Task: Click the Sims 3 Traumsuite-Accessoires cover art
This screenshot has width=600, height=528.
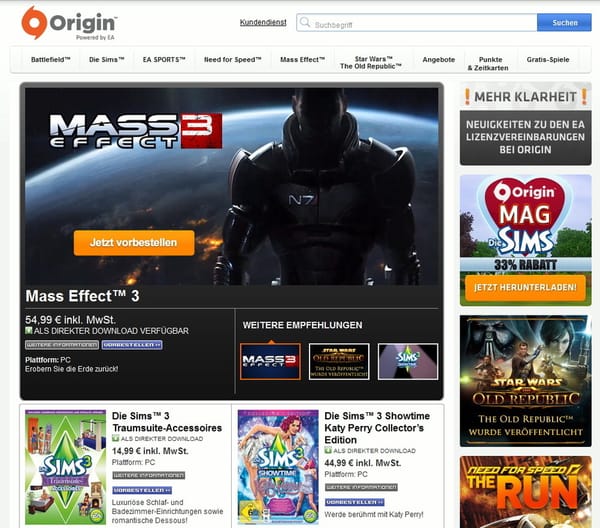Action: 65,467
